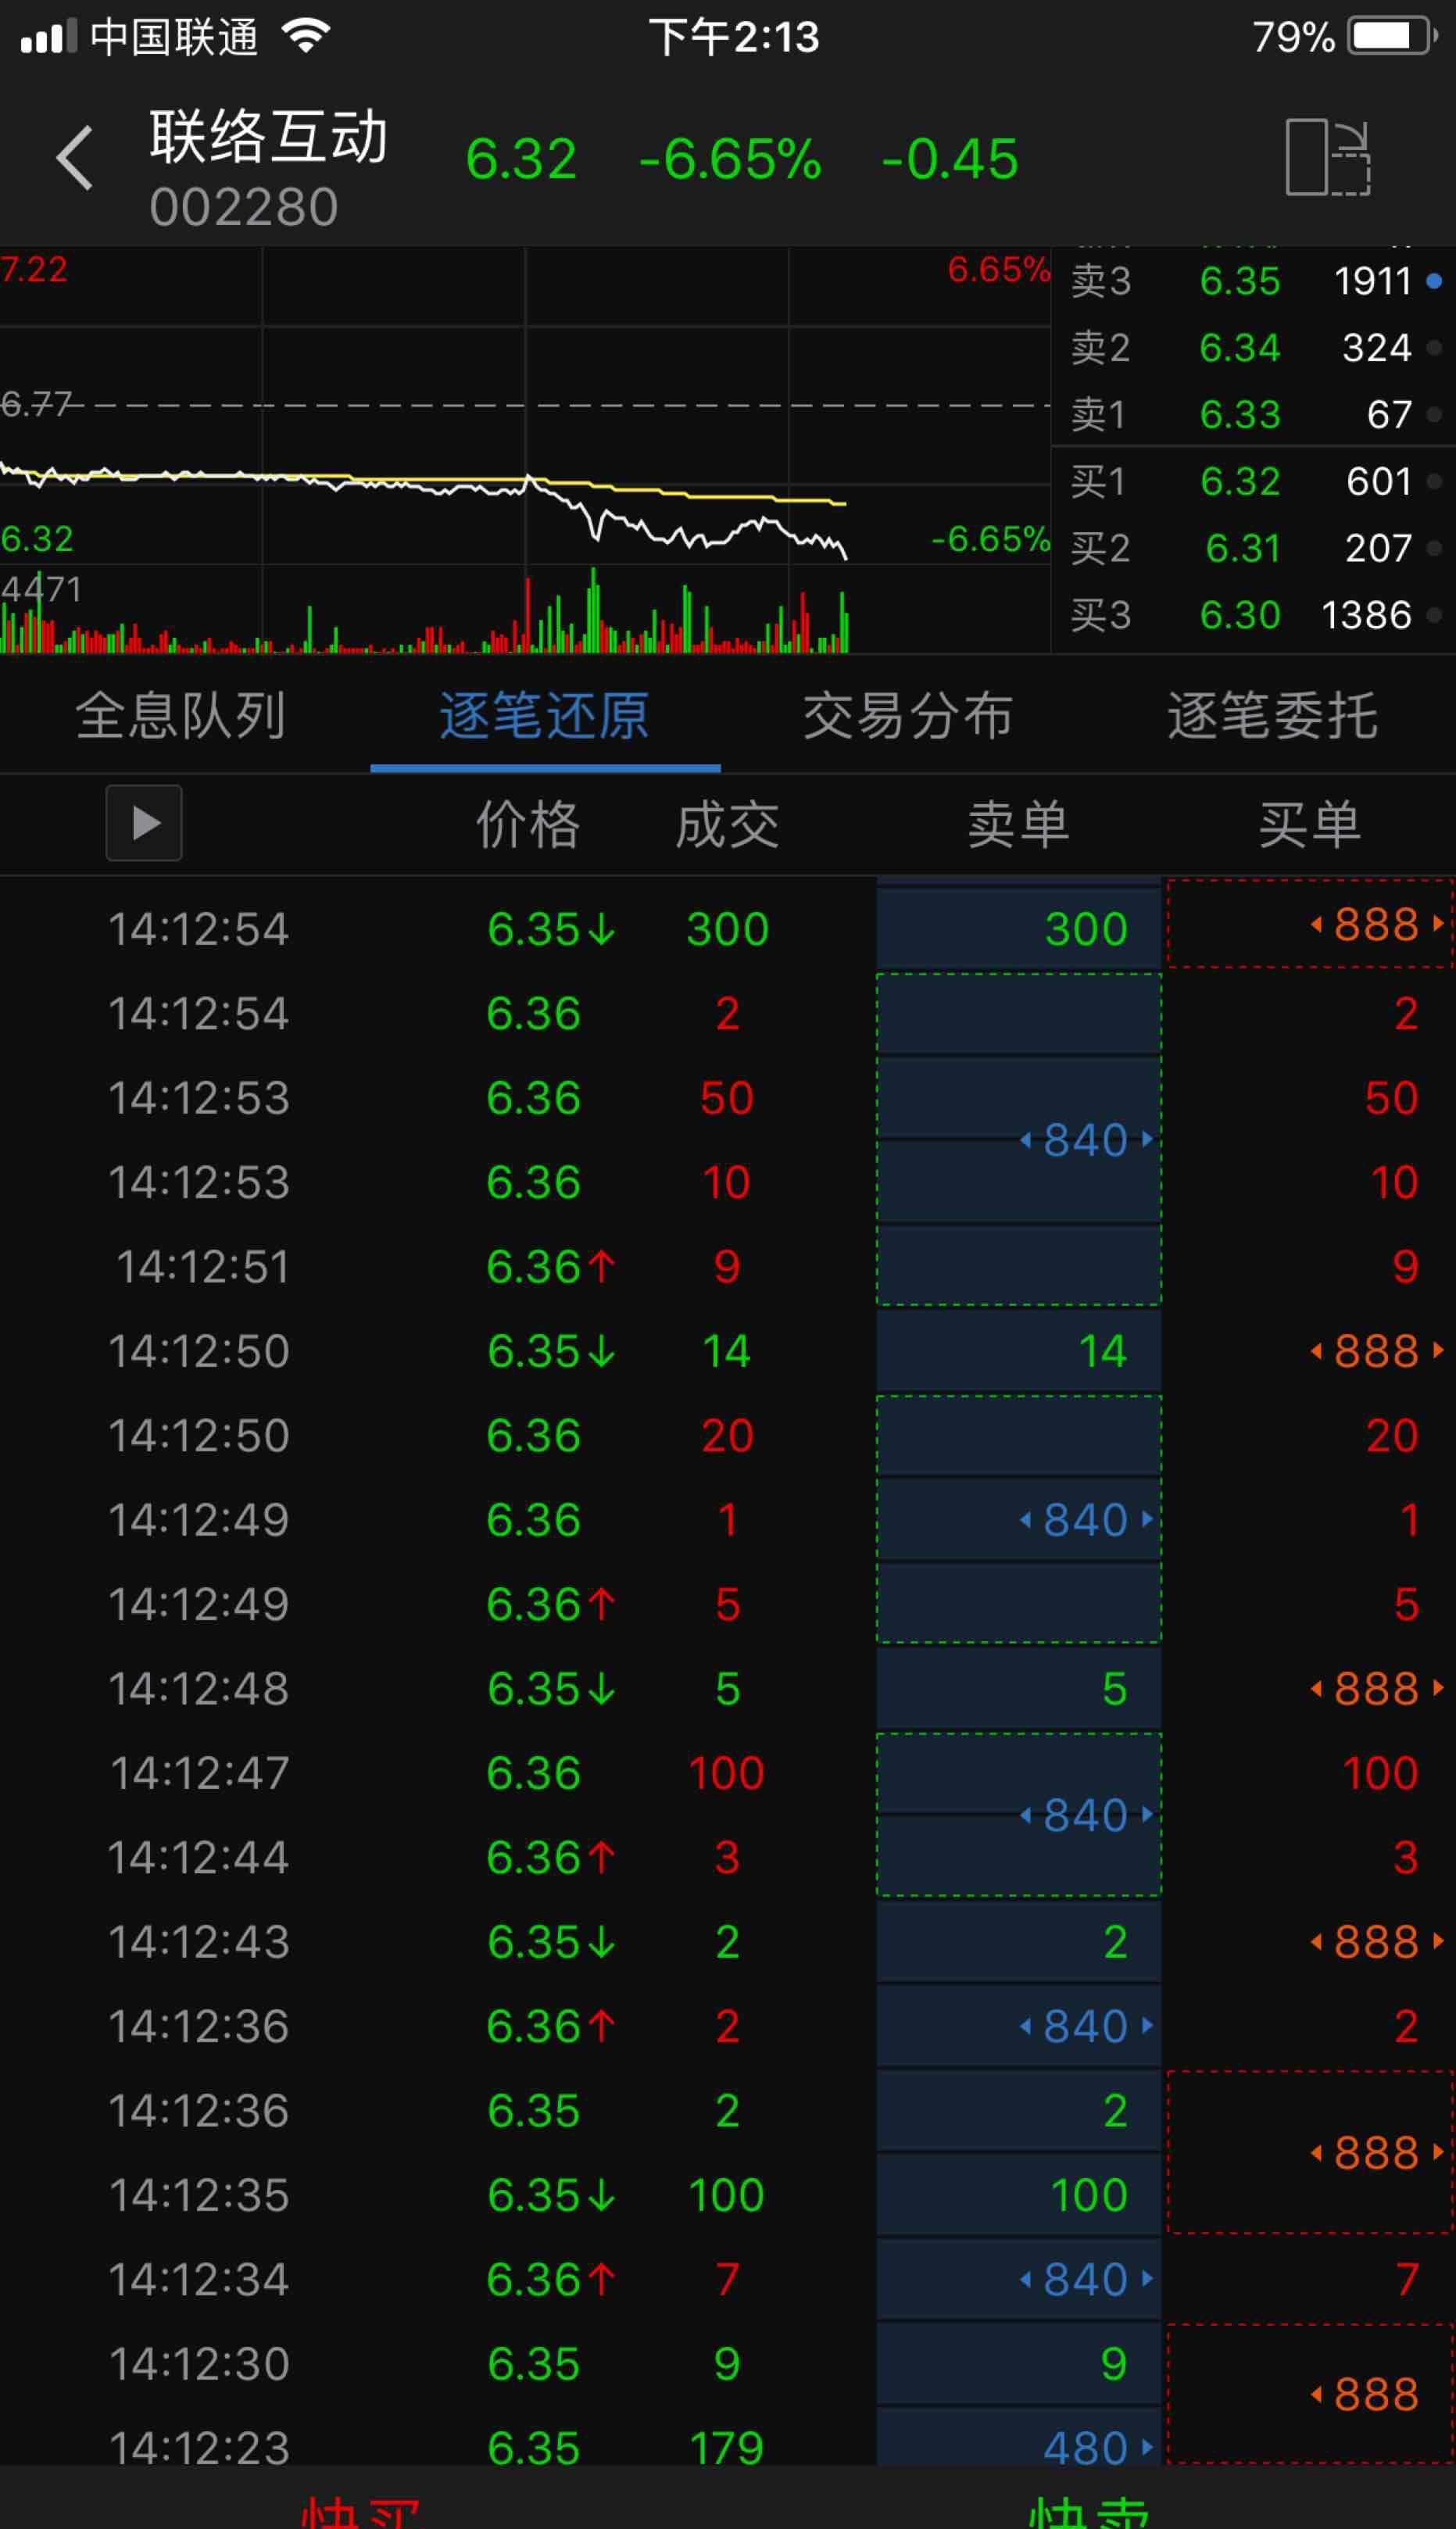The image size is (1456, 2529).
Task: Tap the intraday price chart
Action: [x=525, y=405]
